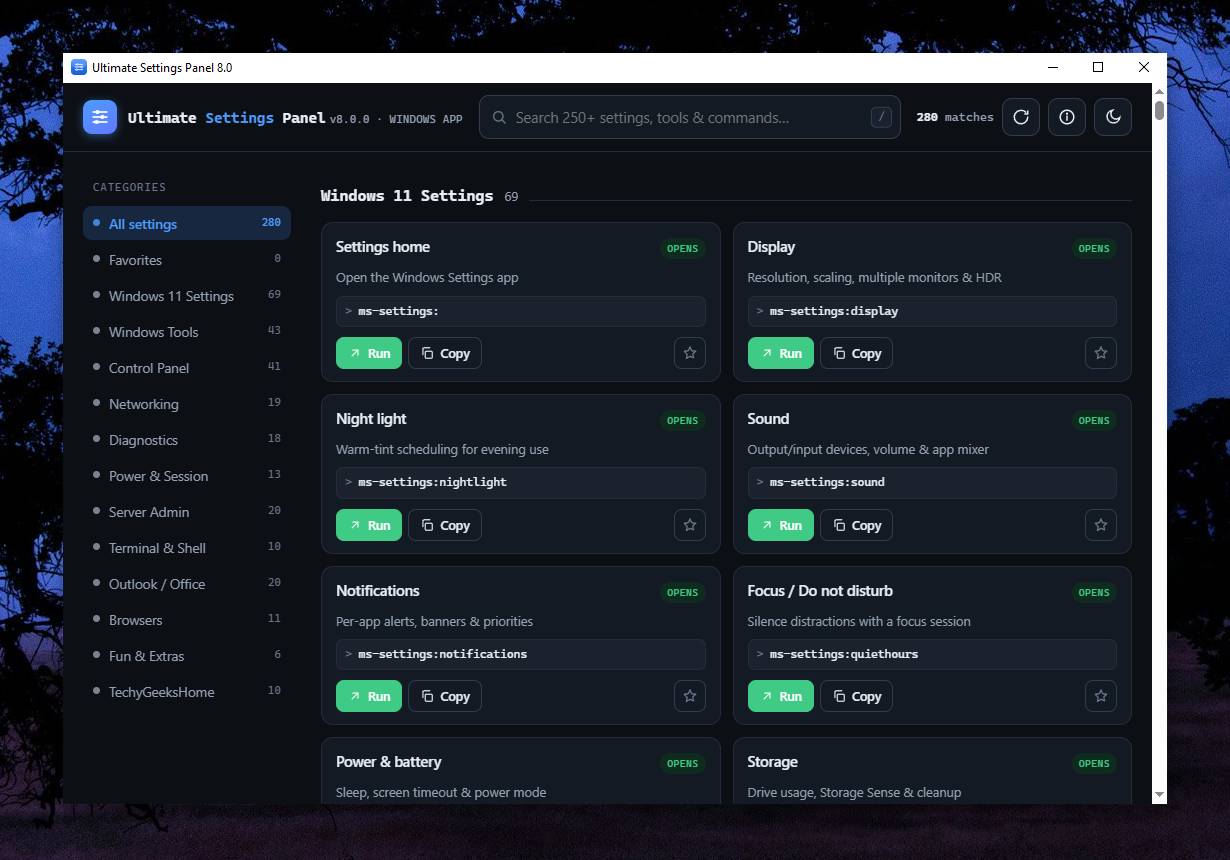Copy the ms-settings:nightlight command
Screen dimensions: 1230x860
(445, 525)
